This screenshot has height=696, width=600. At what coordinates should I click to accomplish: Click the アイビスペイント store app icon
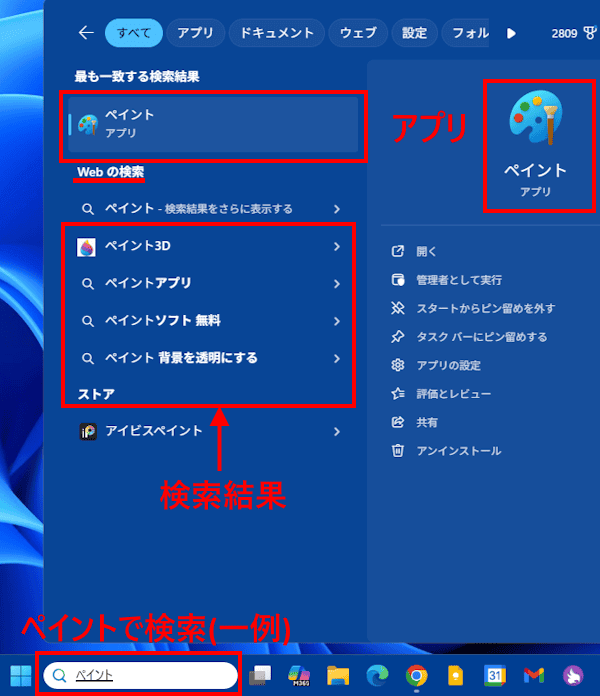pyautogui.click(x=87, y=432)
